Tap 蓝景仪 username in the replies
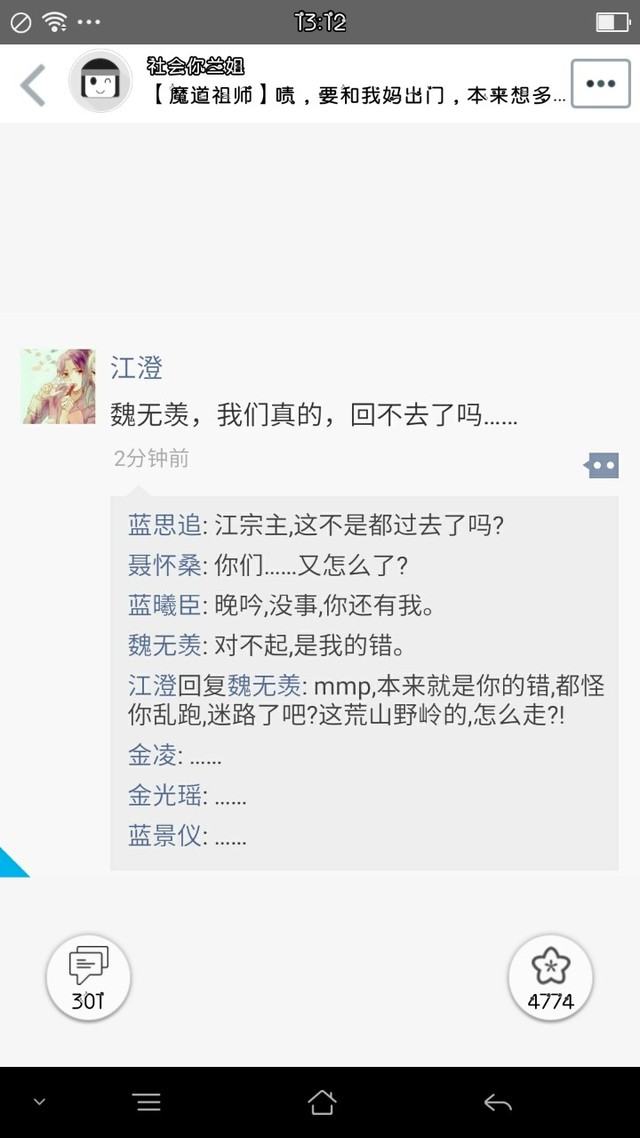This screenshot has width=640, height=1138. [165, 836]
